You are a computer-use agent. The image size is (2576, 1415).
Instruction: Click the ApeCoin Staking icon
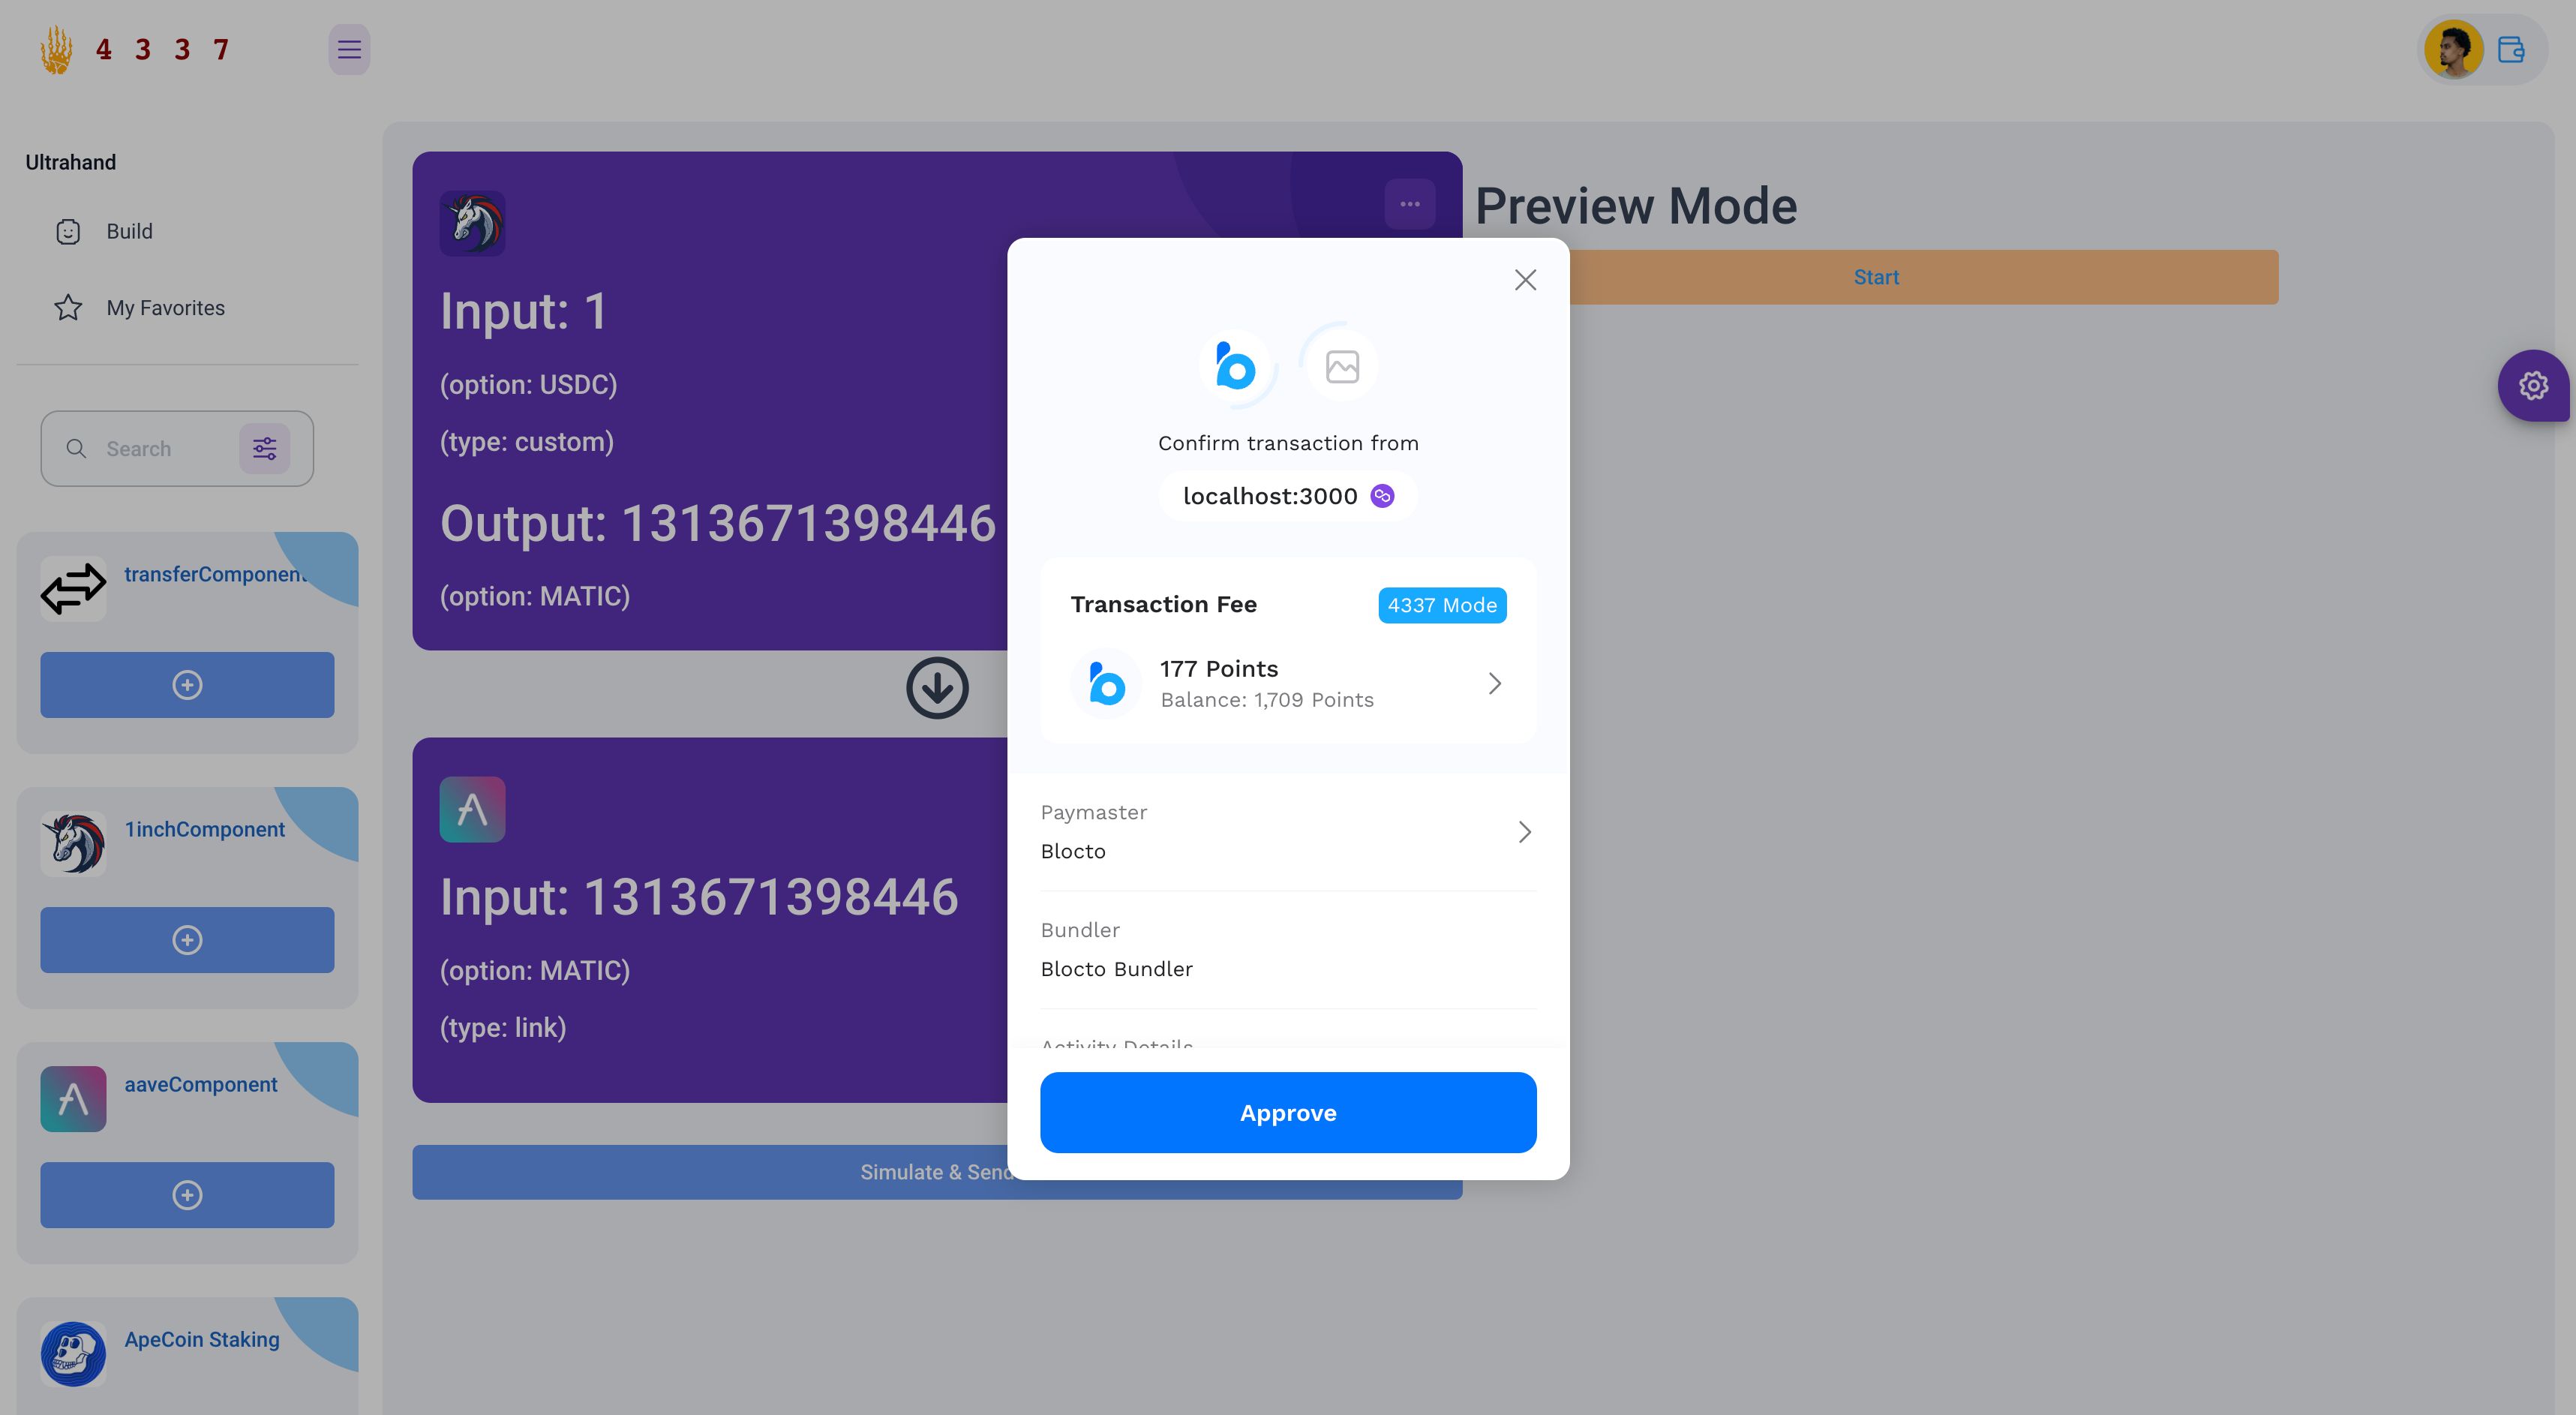click(71, 1352)
